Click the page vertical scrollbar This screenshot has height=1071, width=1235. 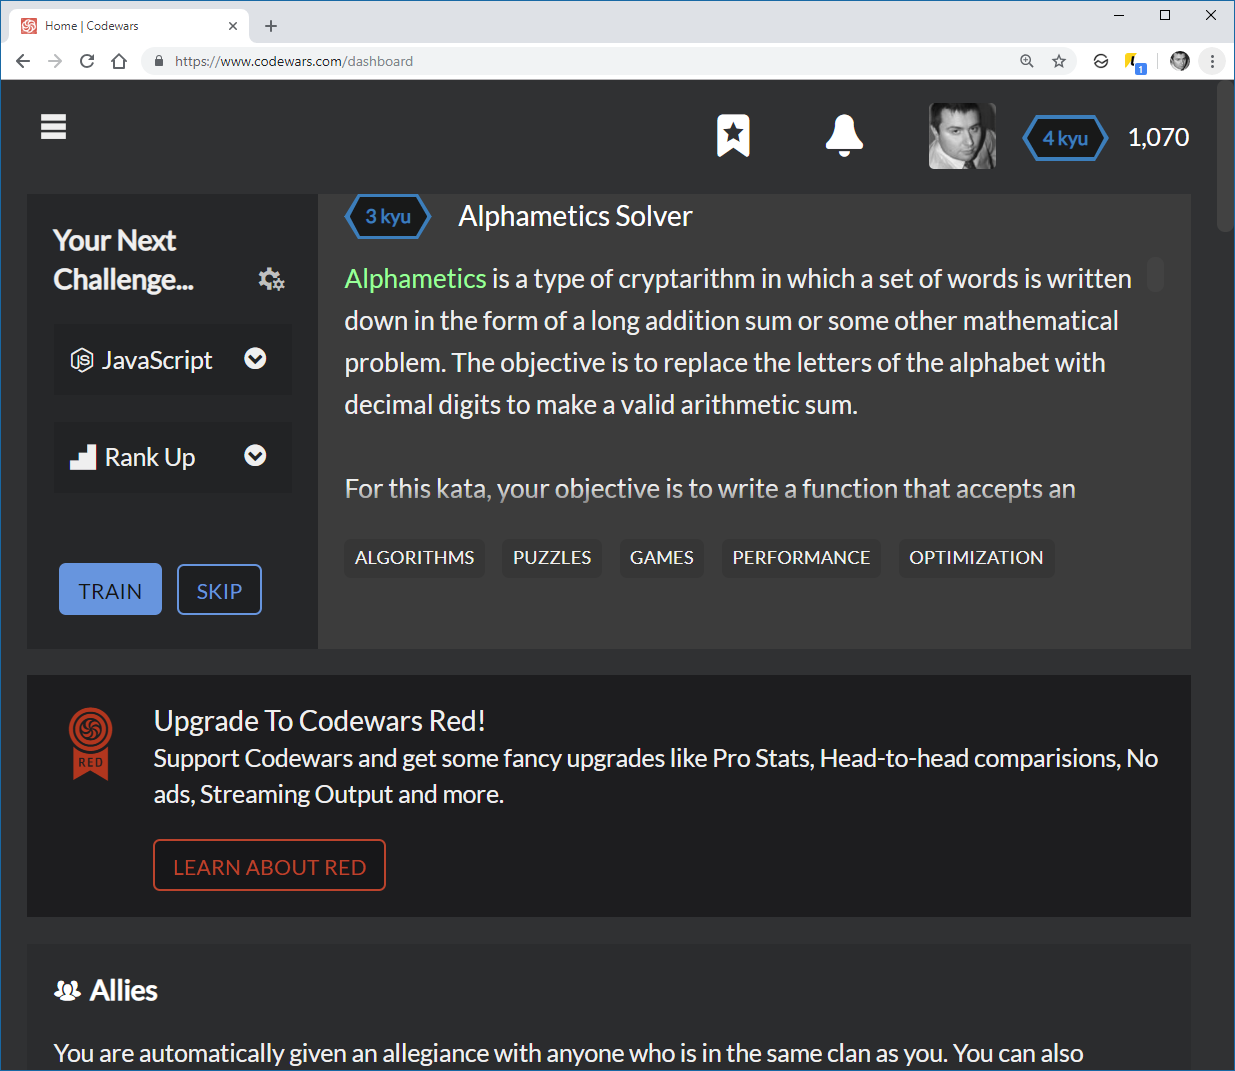click(1225, 158)
